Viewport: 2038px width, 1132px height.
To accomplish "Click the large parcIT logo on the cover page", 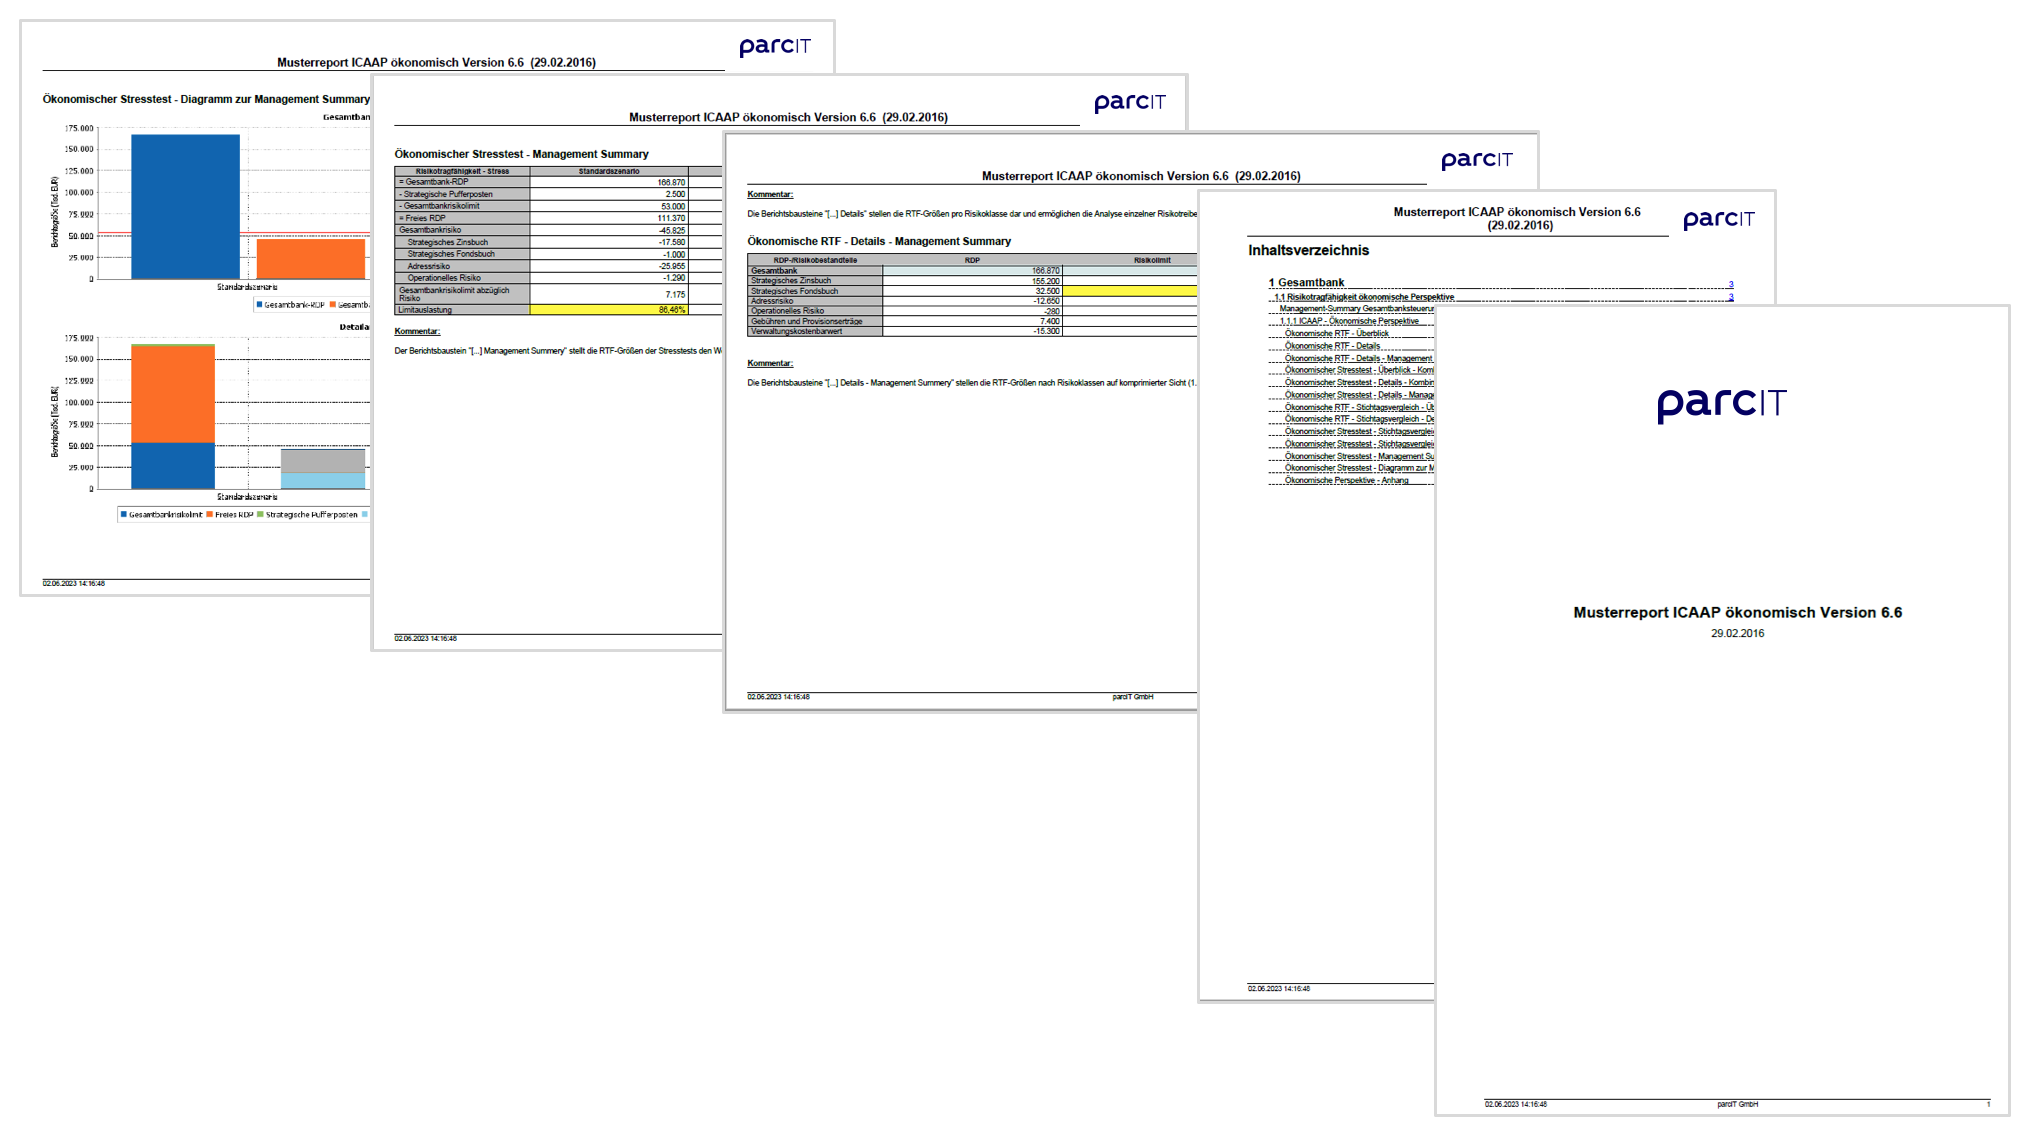I will 1721,404.
